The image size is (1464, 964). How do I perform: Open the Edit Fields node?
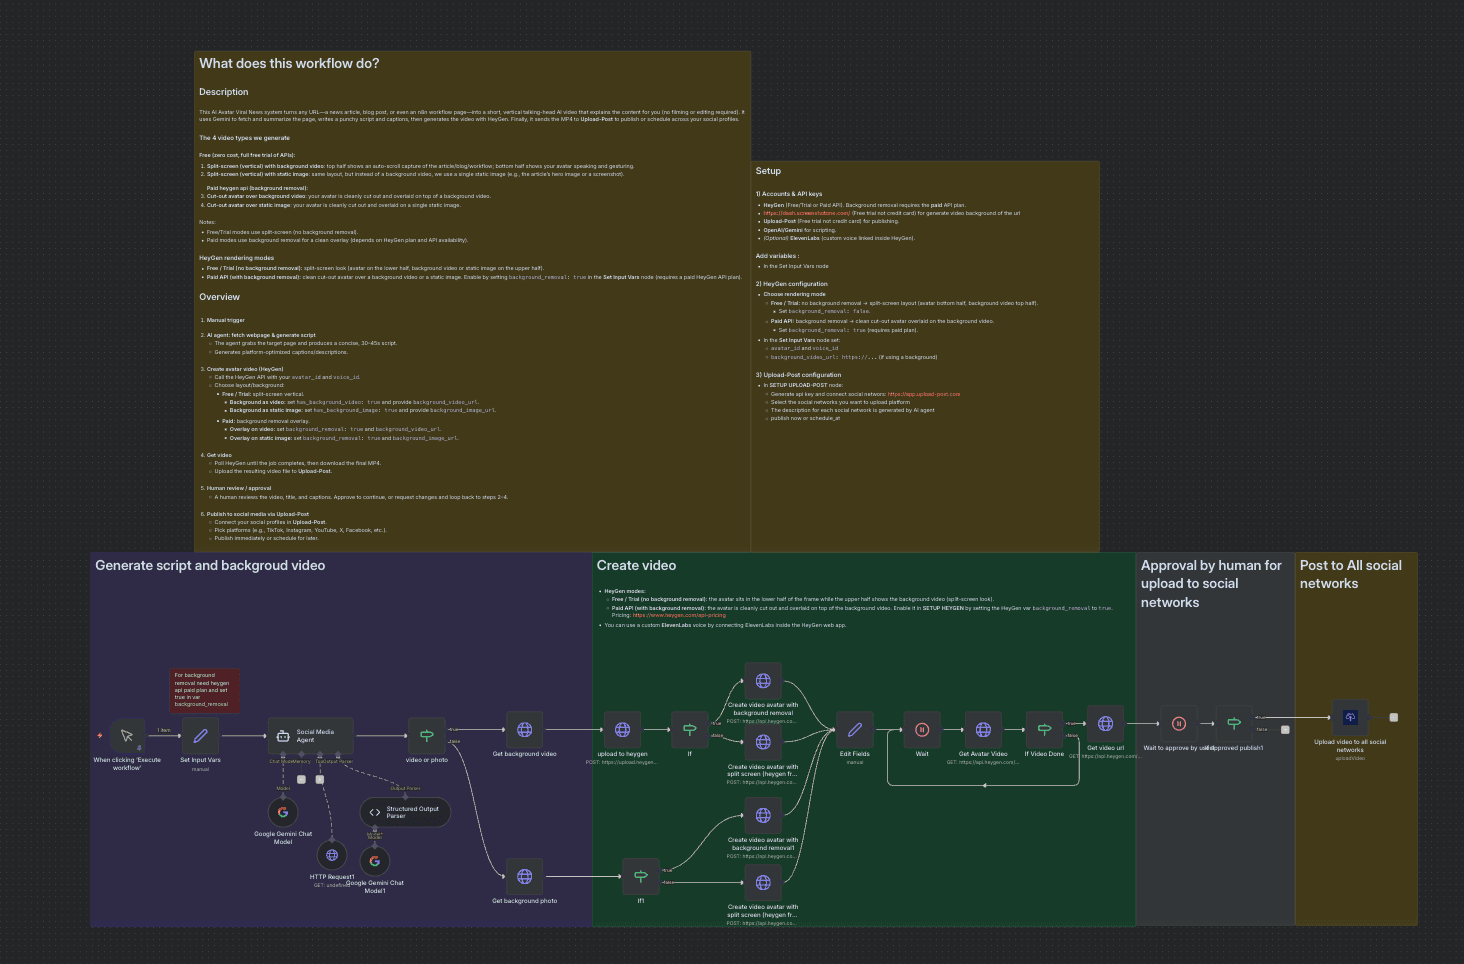tap(854, 730)
